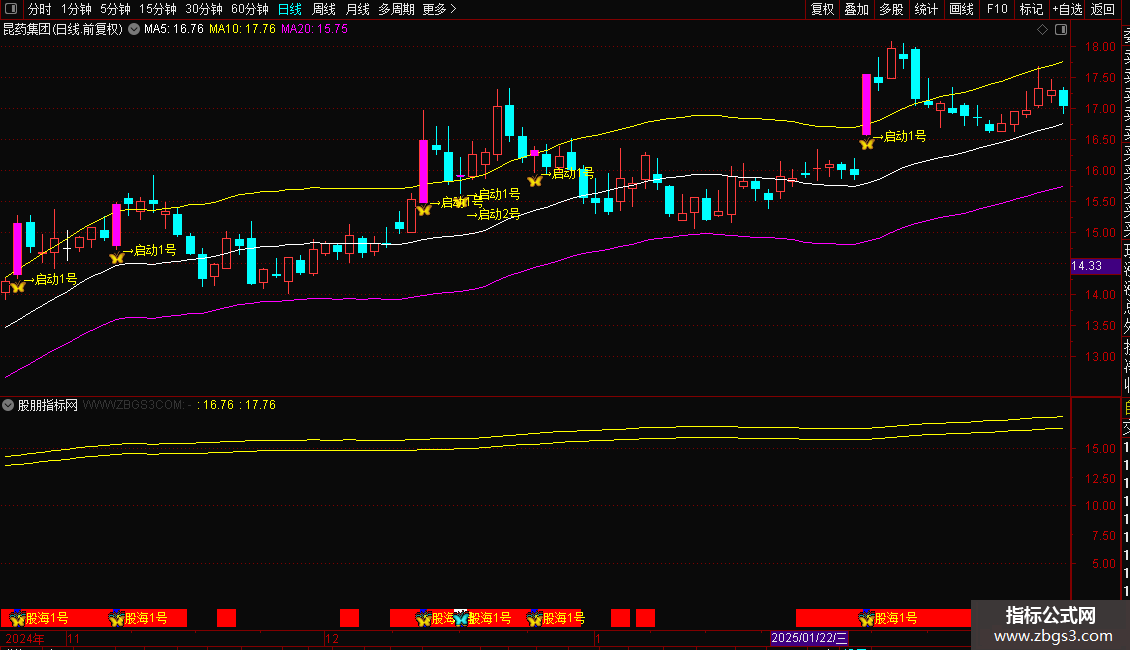This screenshot has width=1130, height=650.
Task: Click the diamond icon at chart top-right
Action: pyautogui.click(x=1042, y=30)
